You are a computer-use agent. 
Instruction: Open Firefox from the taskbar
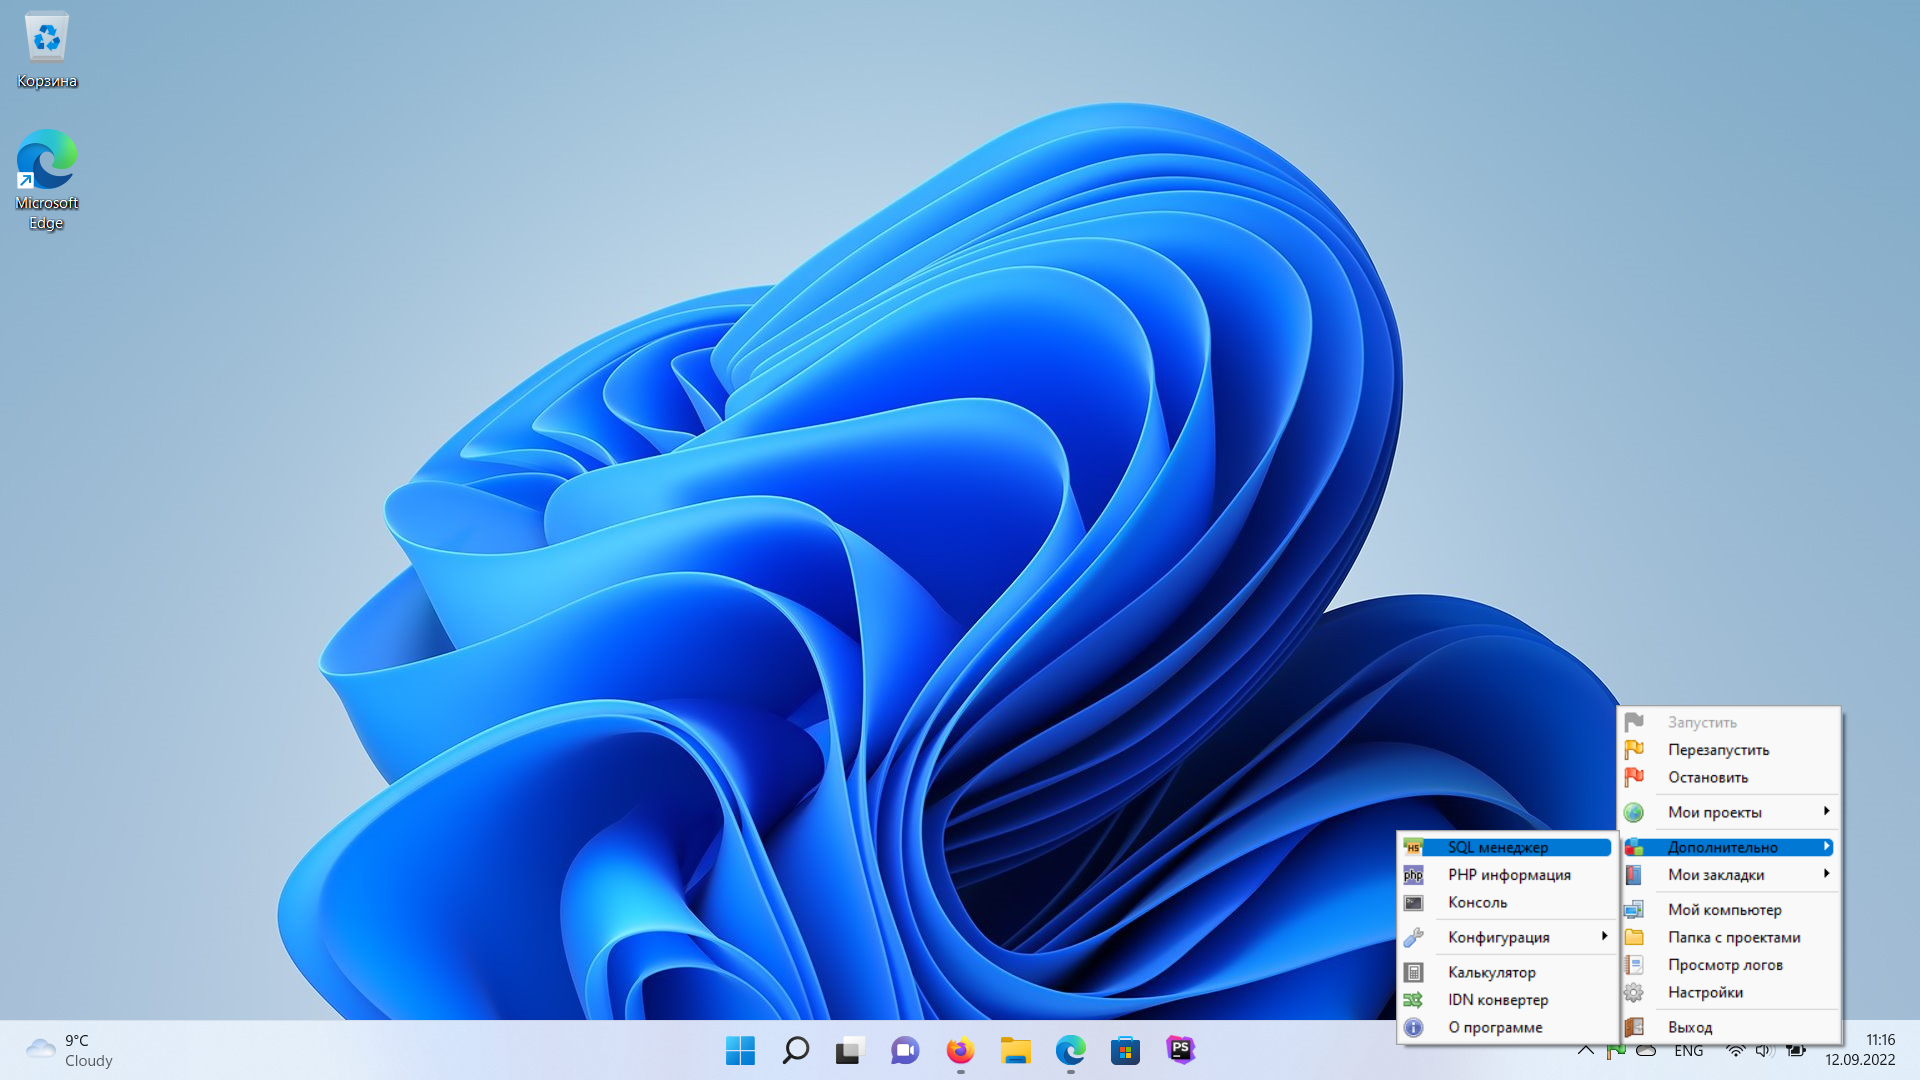click(960, 1050)
